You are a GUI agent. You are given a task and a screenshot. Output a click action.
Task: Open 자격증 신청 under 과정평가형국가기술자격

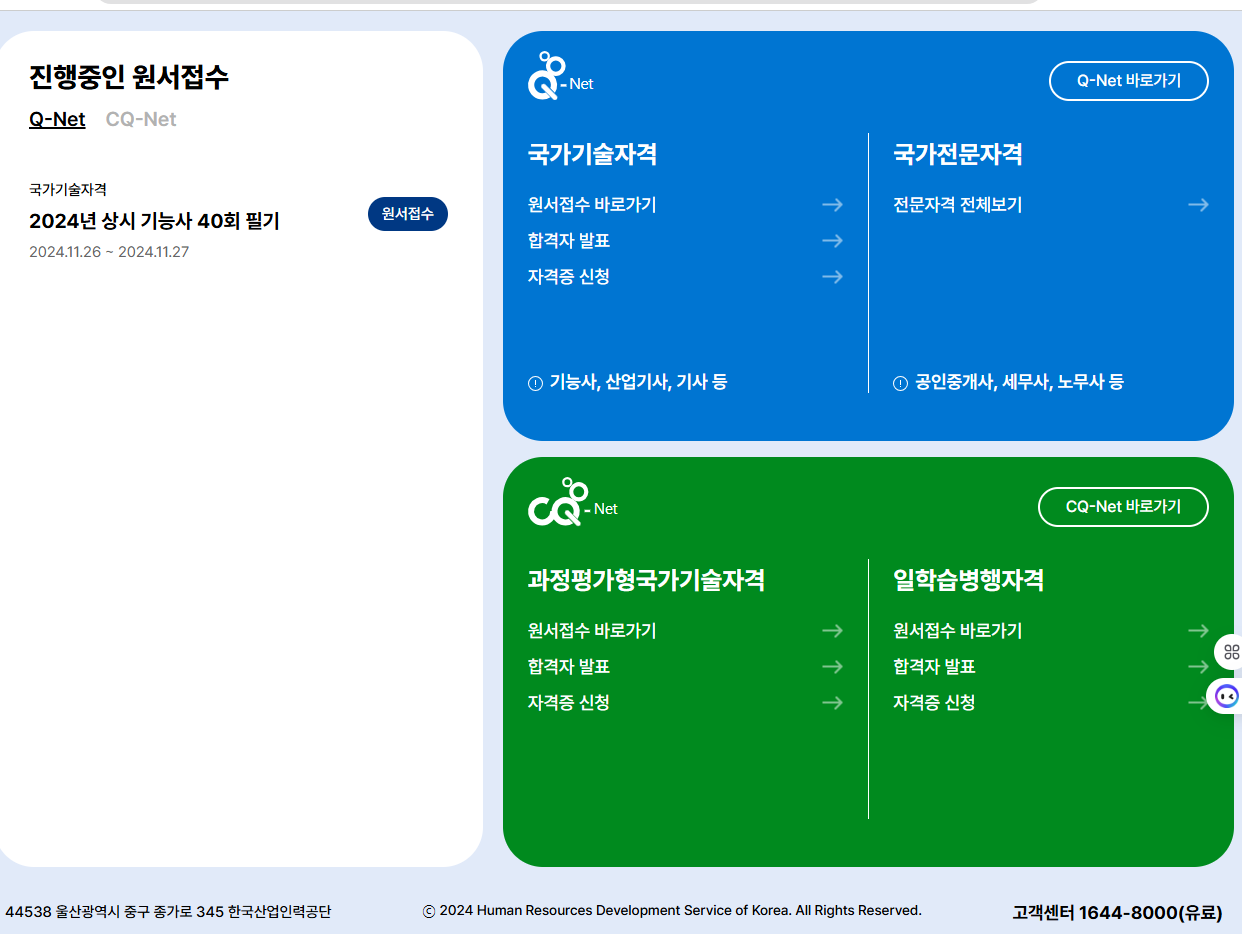(x=569, y=703)
